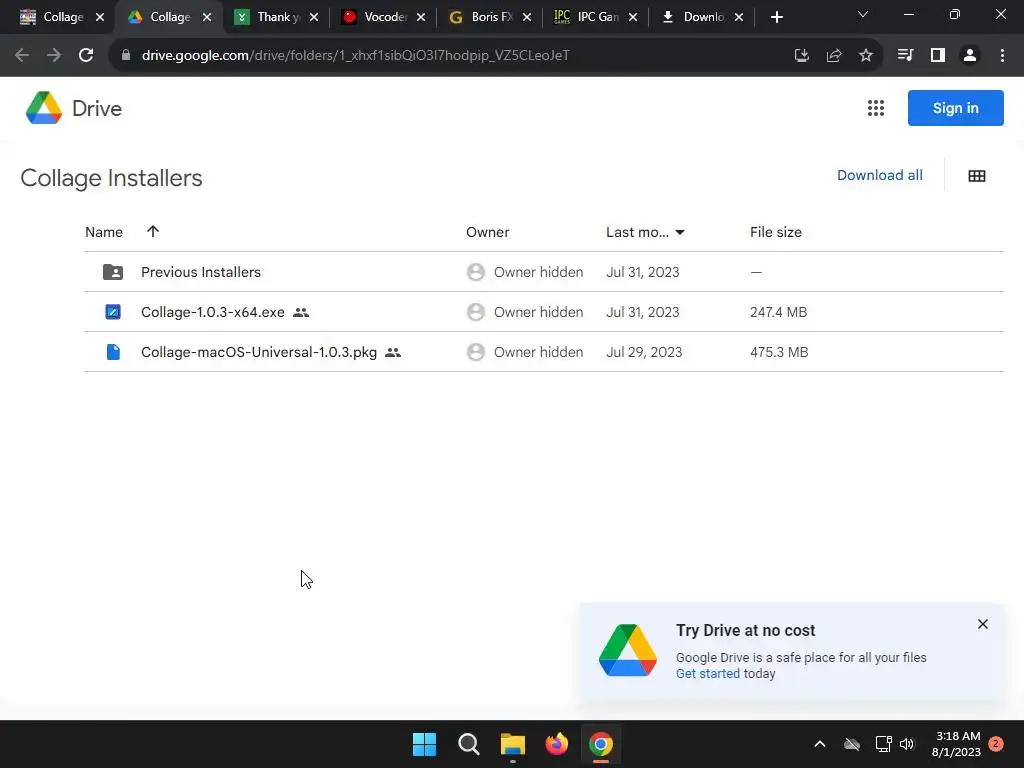Click 475.3 MB file size cell
The image size is (1024, 768).
tap(779, 352)
